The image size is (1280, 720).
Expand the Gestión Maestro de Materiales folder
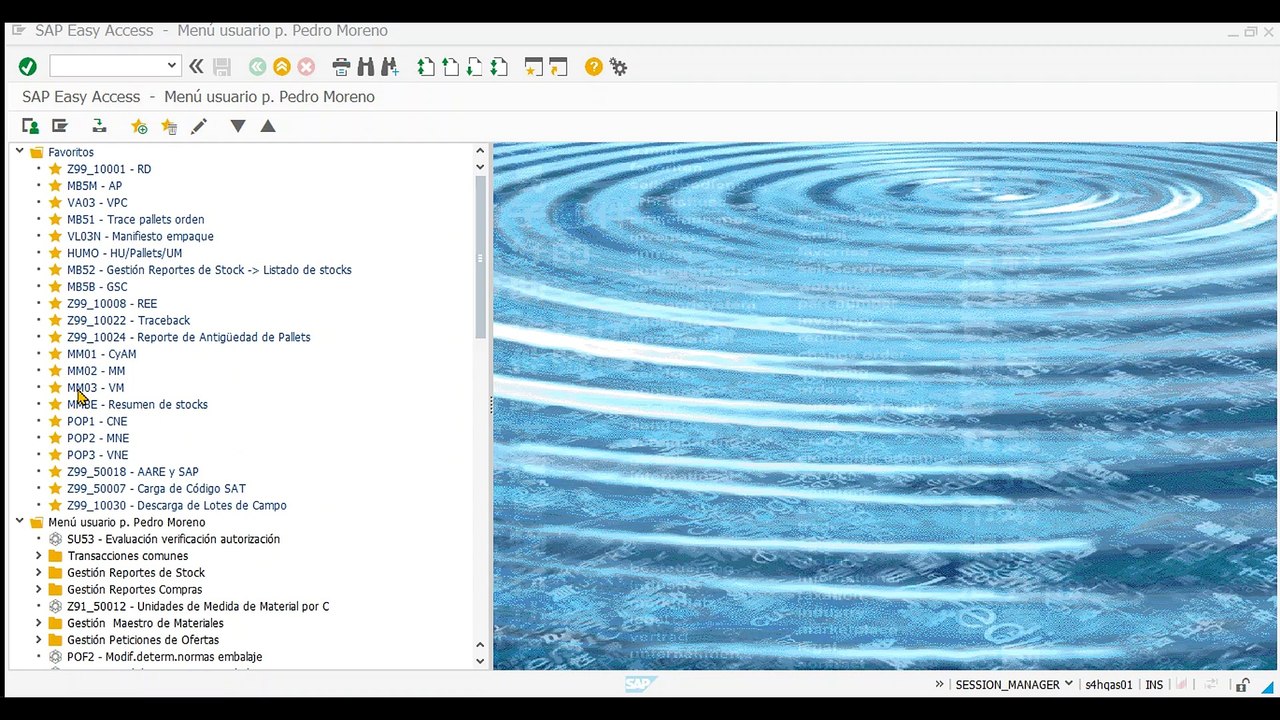(39, 623)
